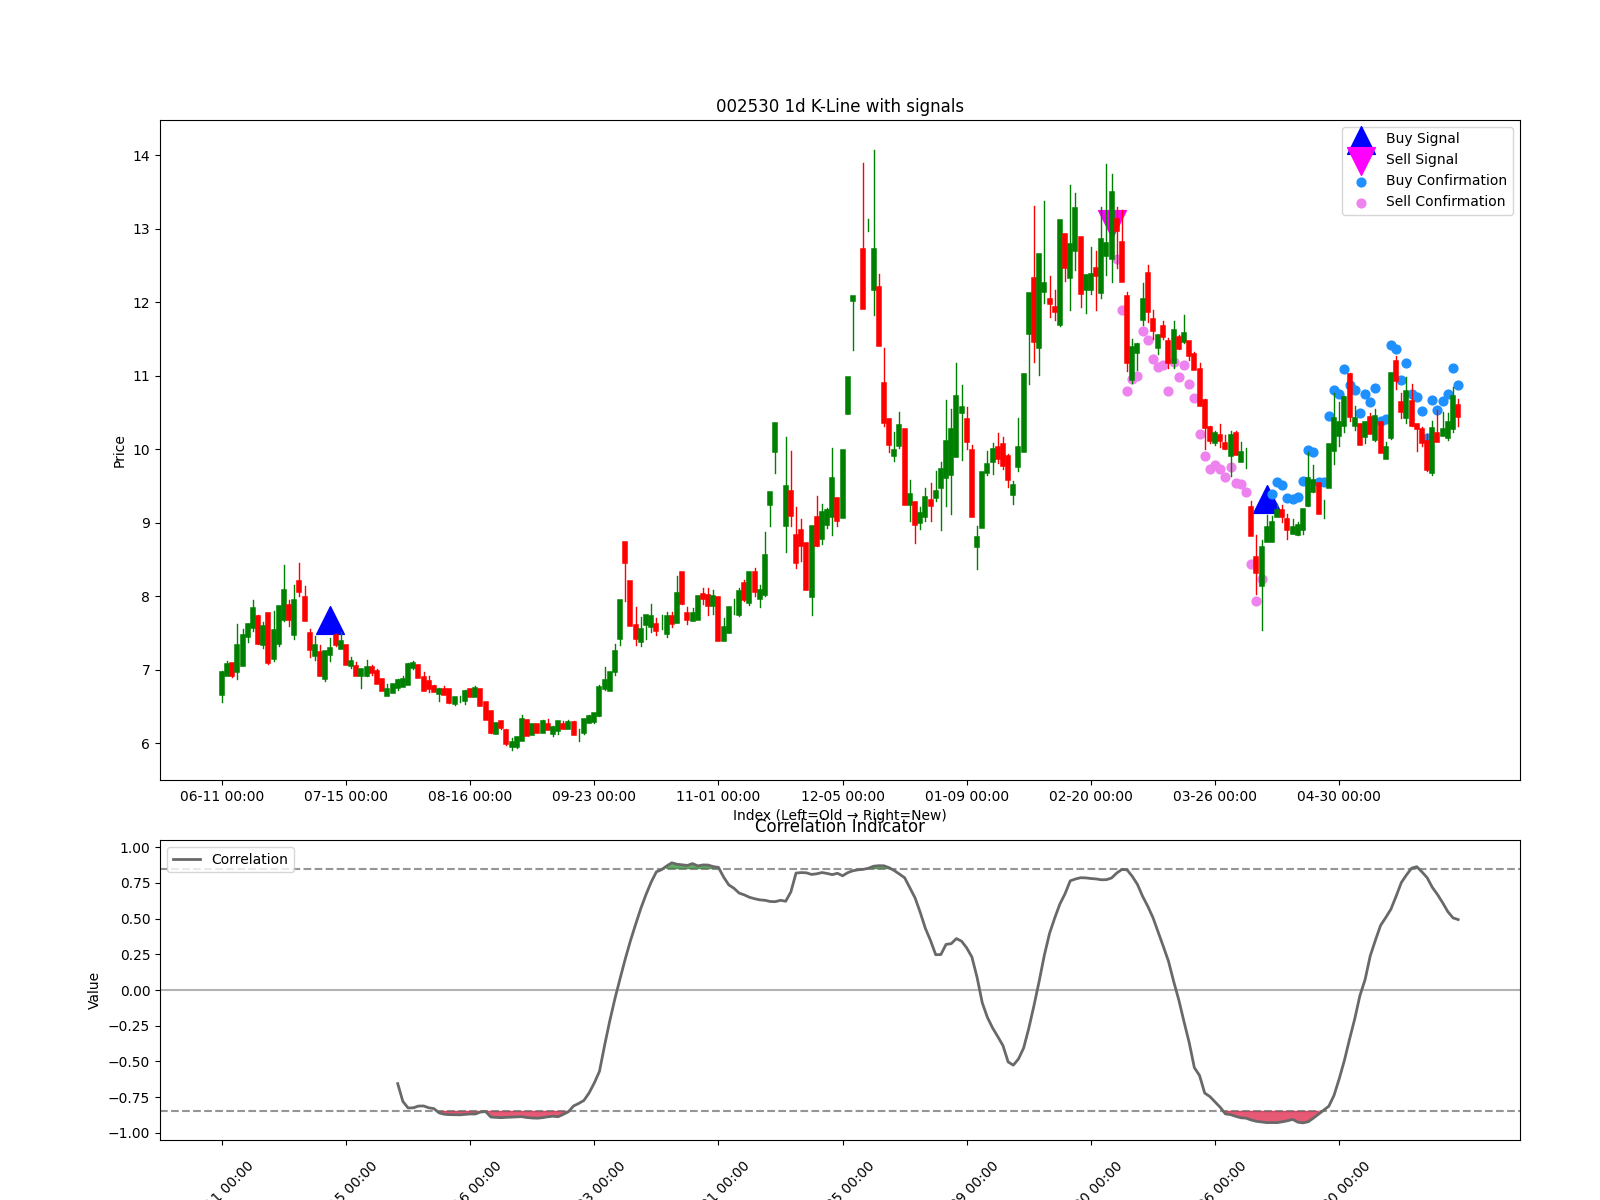Click the correlation axis tick '1.00'

(134, 848)
